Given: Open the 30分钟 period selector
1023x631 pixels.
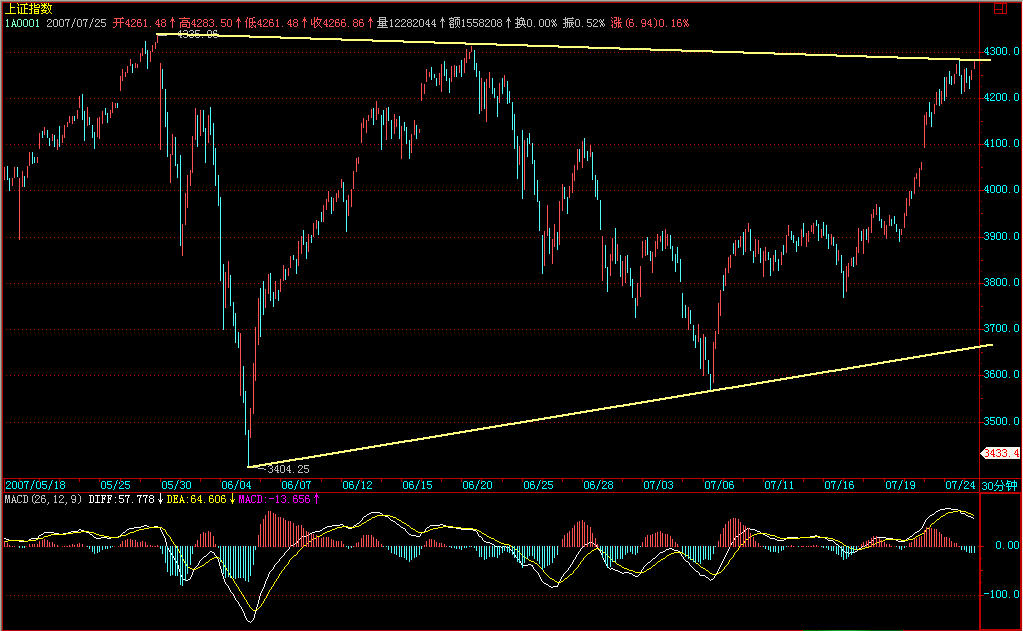Looking at the screenshot, I should (x=1001, y=485).
